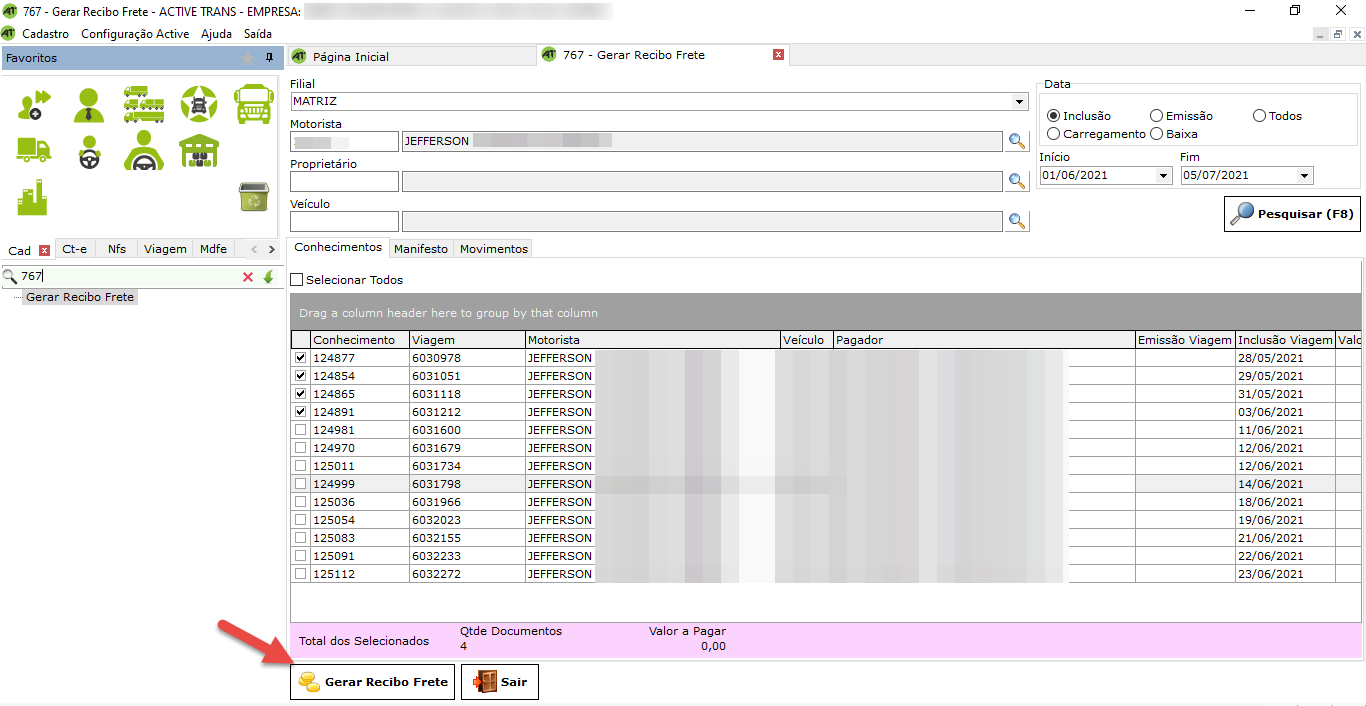Switch to the Manifesto tab
The width and height of the screenshot is (1366, 706).
click(421, 249)
